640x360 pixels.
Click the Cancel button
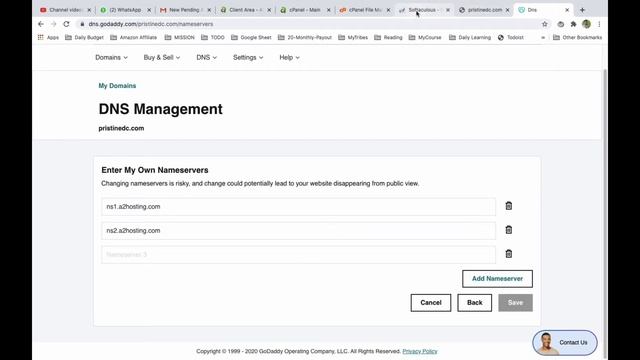tap(431, 303)
